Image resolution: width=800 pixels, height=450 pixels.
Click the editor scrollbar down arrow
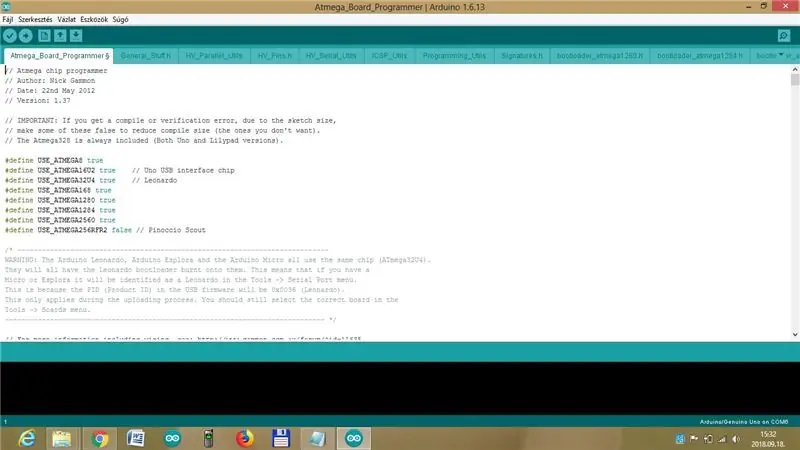[795, 335]
